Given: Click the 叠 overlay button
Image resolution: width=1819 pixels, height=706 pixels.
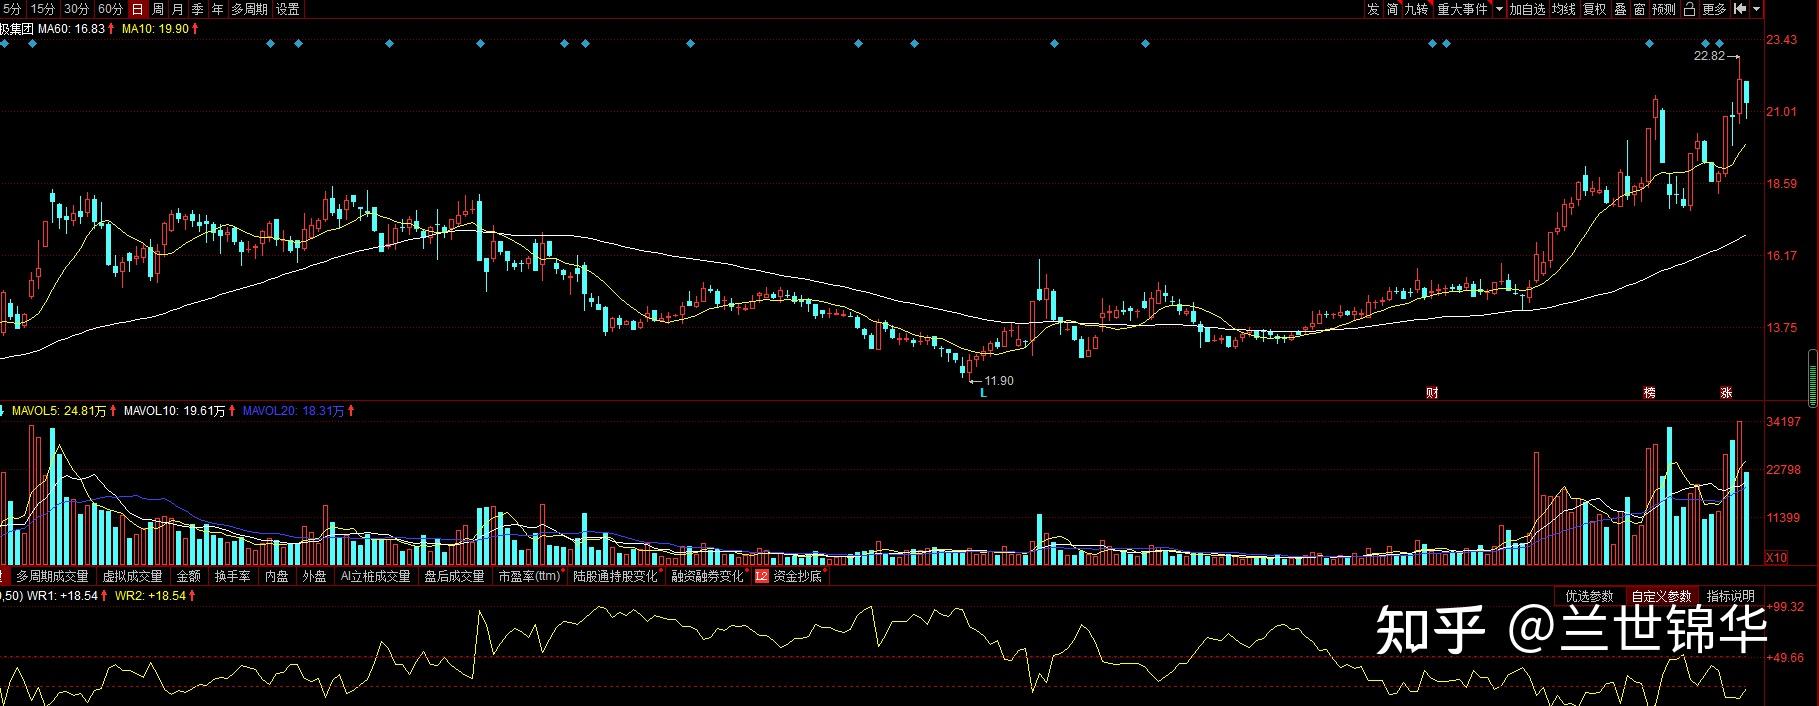Looking at the screenshot, I should tap(1620, 9).
